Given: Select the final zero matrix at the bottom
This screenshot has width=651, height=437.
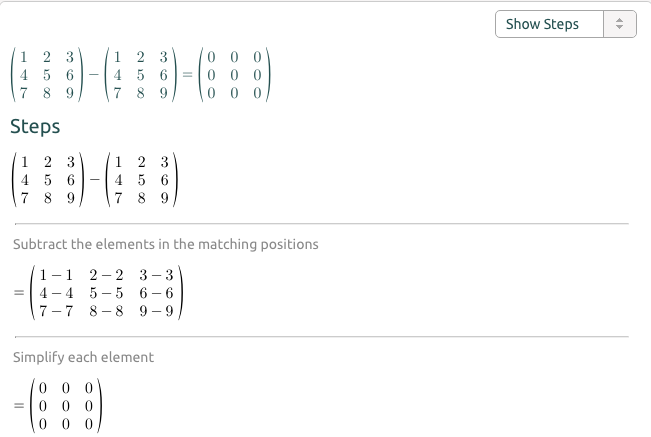Looking at the screenshot, I should coord(66,406).
